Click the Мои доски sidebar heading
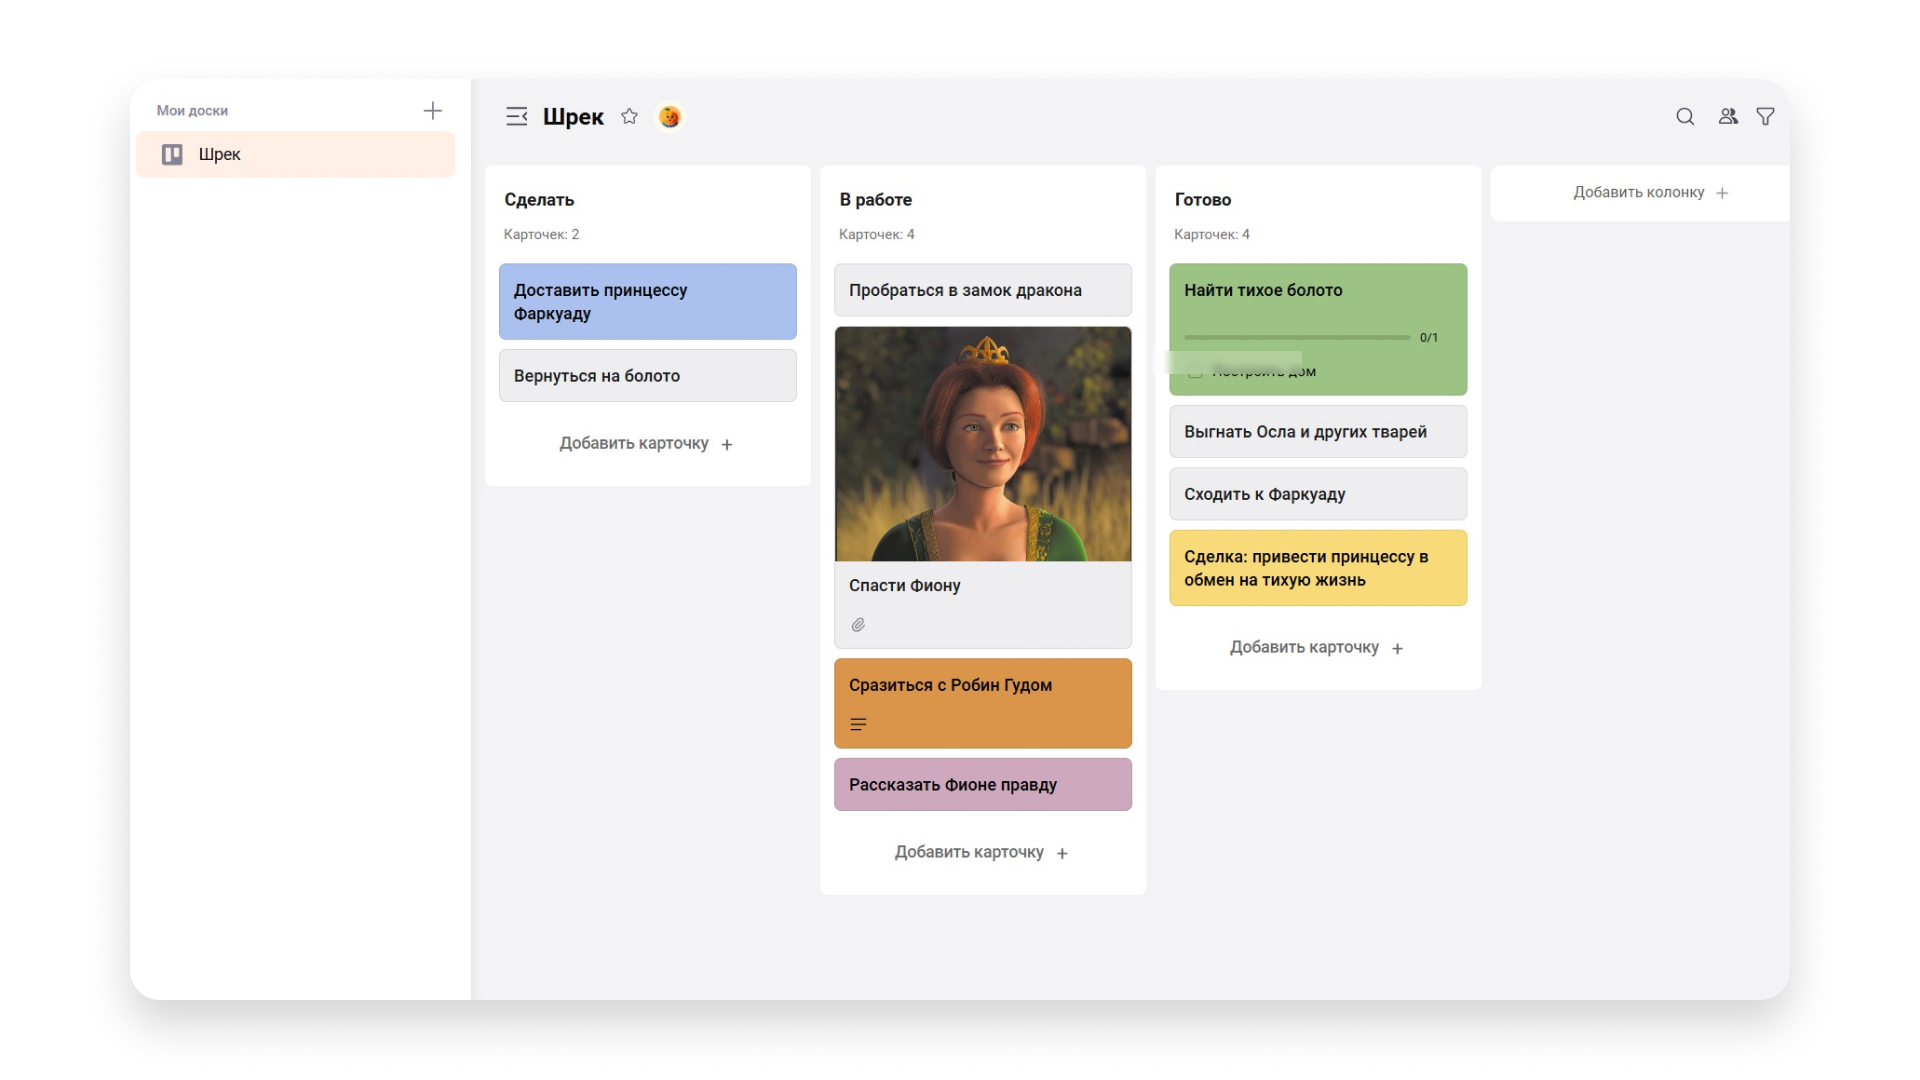The height and width of the screenshot is (1080, 1920). point(192,111)
